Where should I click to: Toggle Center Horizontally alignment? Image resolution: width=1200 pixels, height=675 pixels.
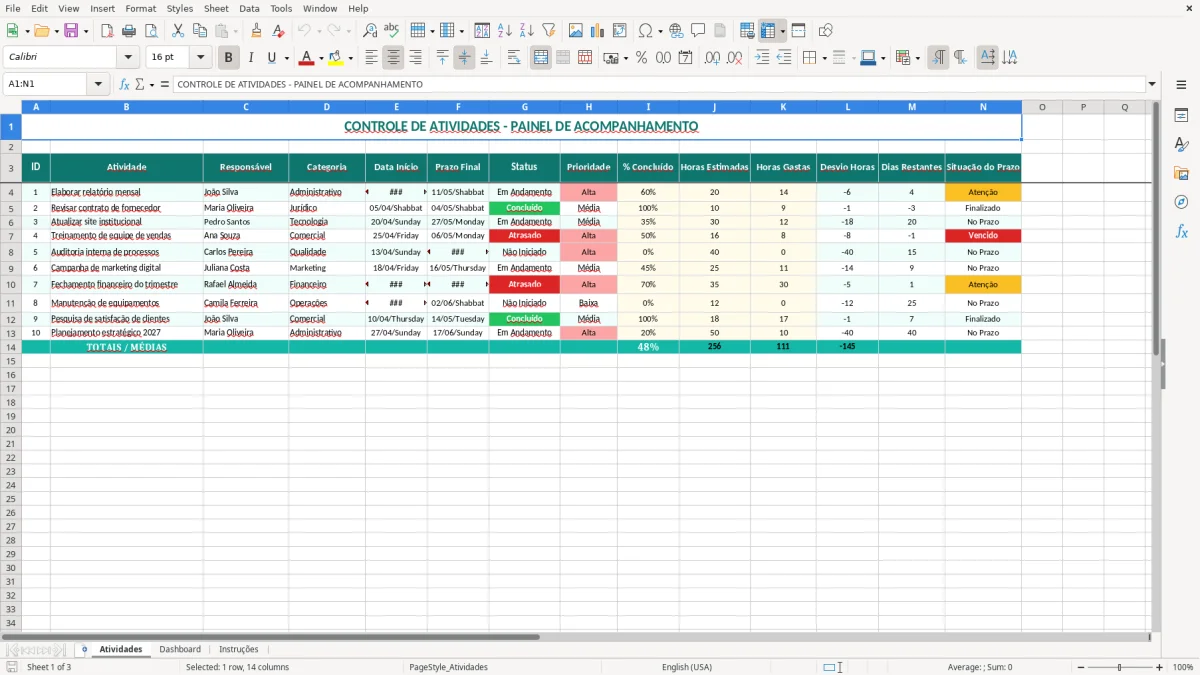[394, 58]
